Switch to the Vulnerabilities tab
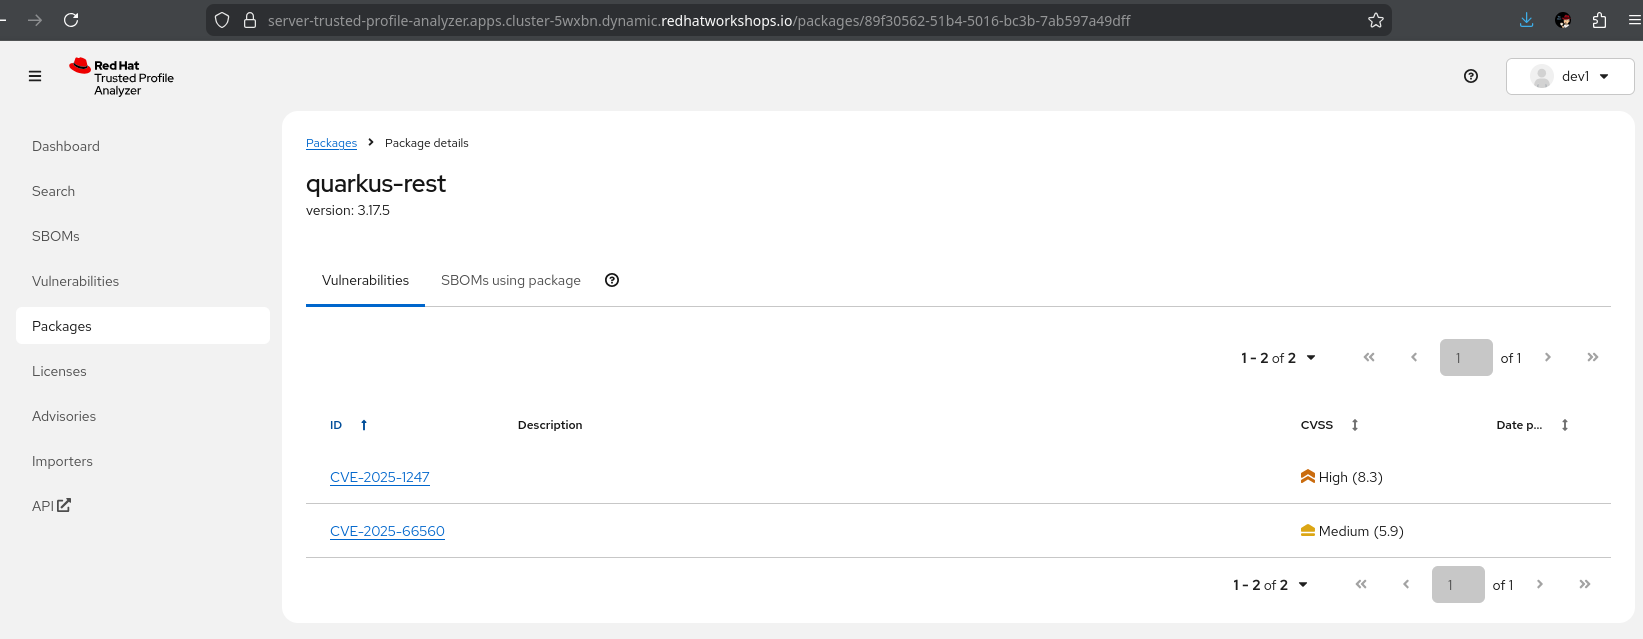Screen dimensions: 1643x639 (x=365, y=280)
